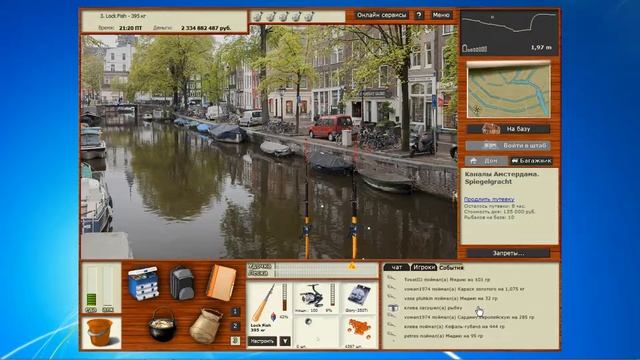Image resolution: width=640 pixels, height=360 pixels.
Task: Click the event about Карася золотого
Action: pyautogui.click(x=464, y=289)
